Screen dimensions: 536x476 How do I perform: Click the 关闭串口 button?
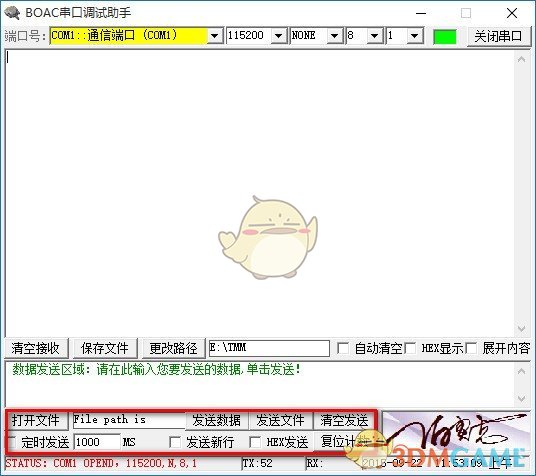click(498, 36)
